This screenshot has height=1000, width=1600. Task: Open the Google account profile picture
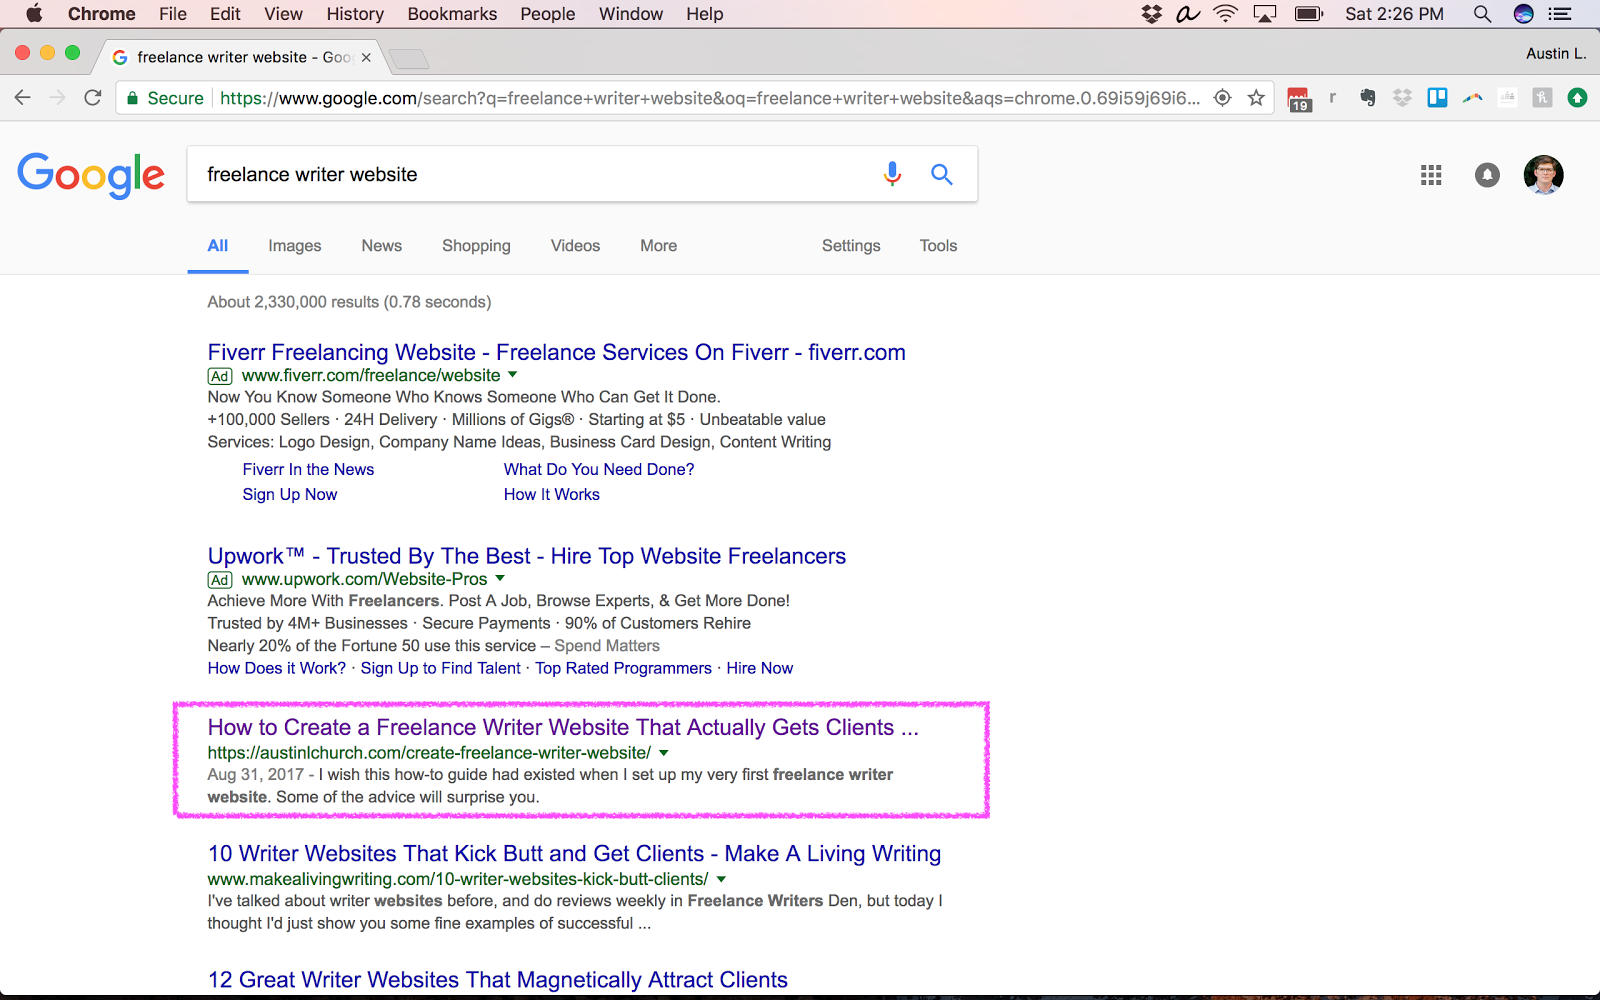[1543, 175]
